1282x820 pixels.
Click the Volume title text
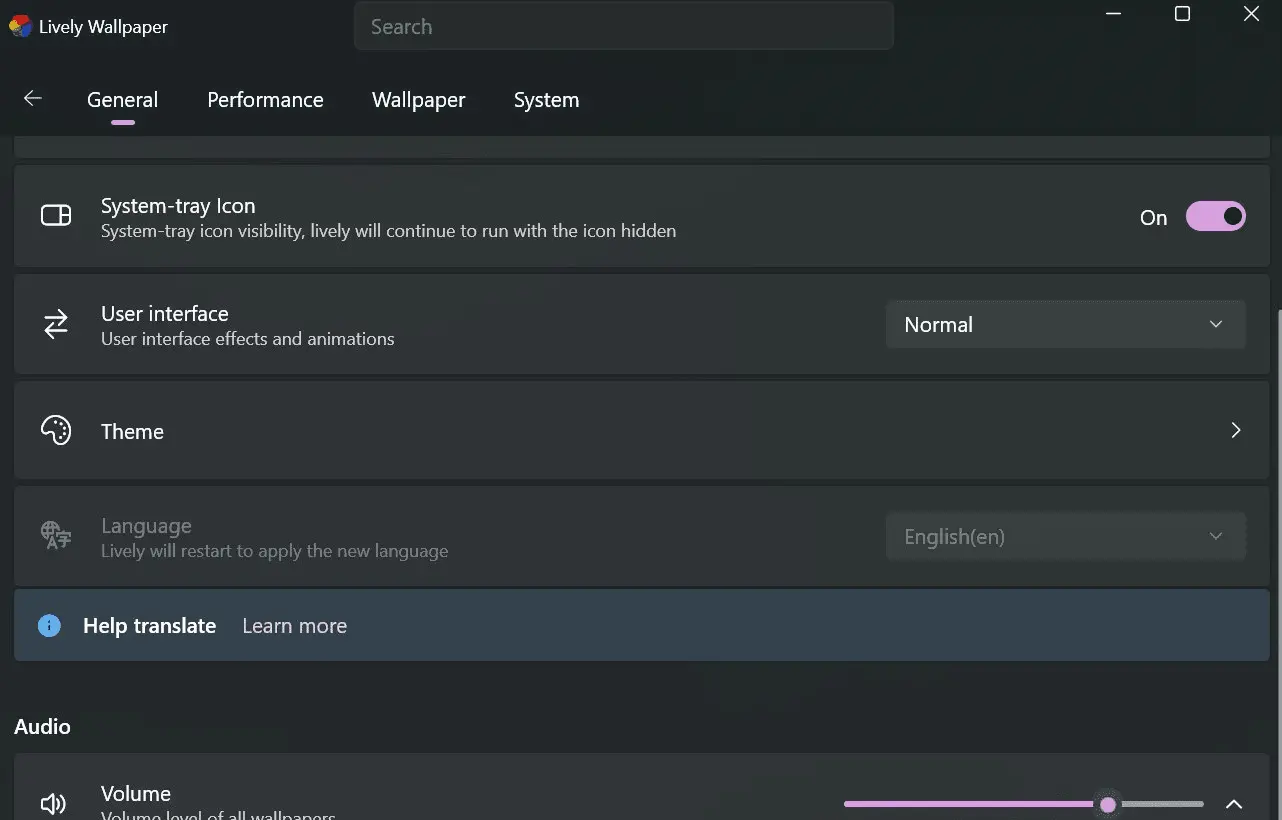pyautogui.click(x=136, y=794)
